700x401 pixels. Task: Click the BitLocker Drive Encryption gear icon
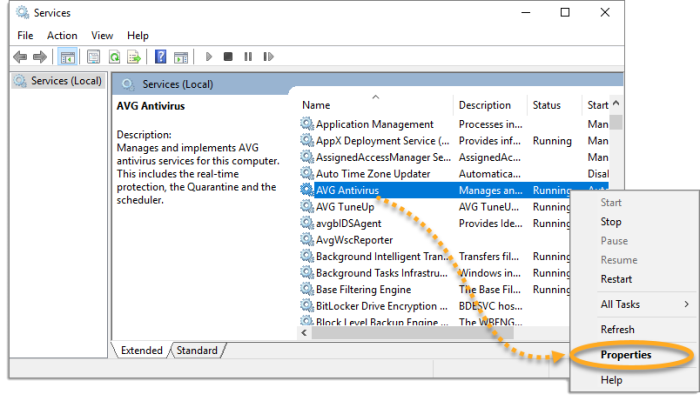pos(307,305)
